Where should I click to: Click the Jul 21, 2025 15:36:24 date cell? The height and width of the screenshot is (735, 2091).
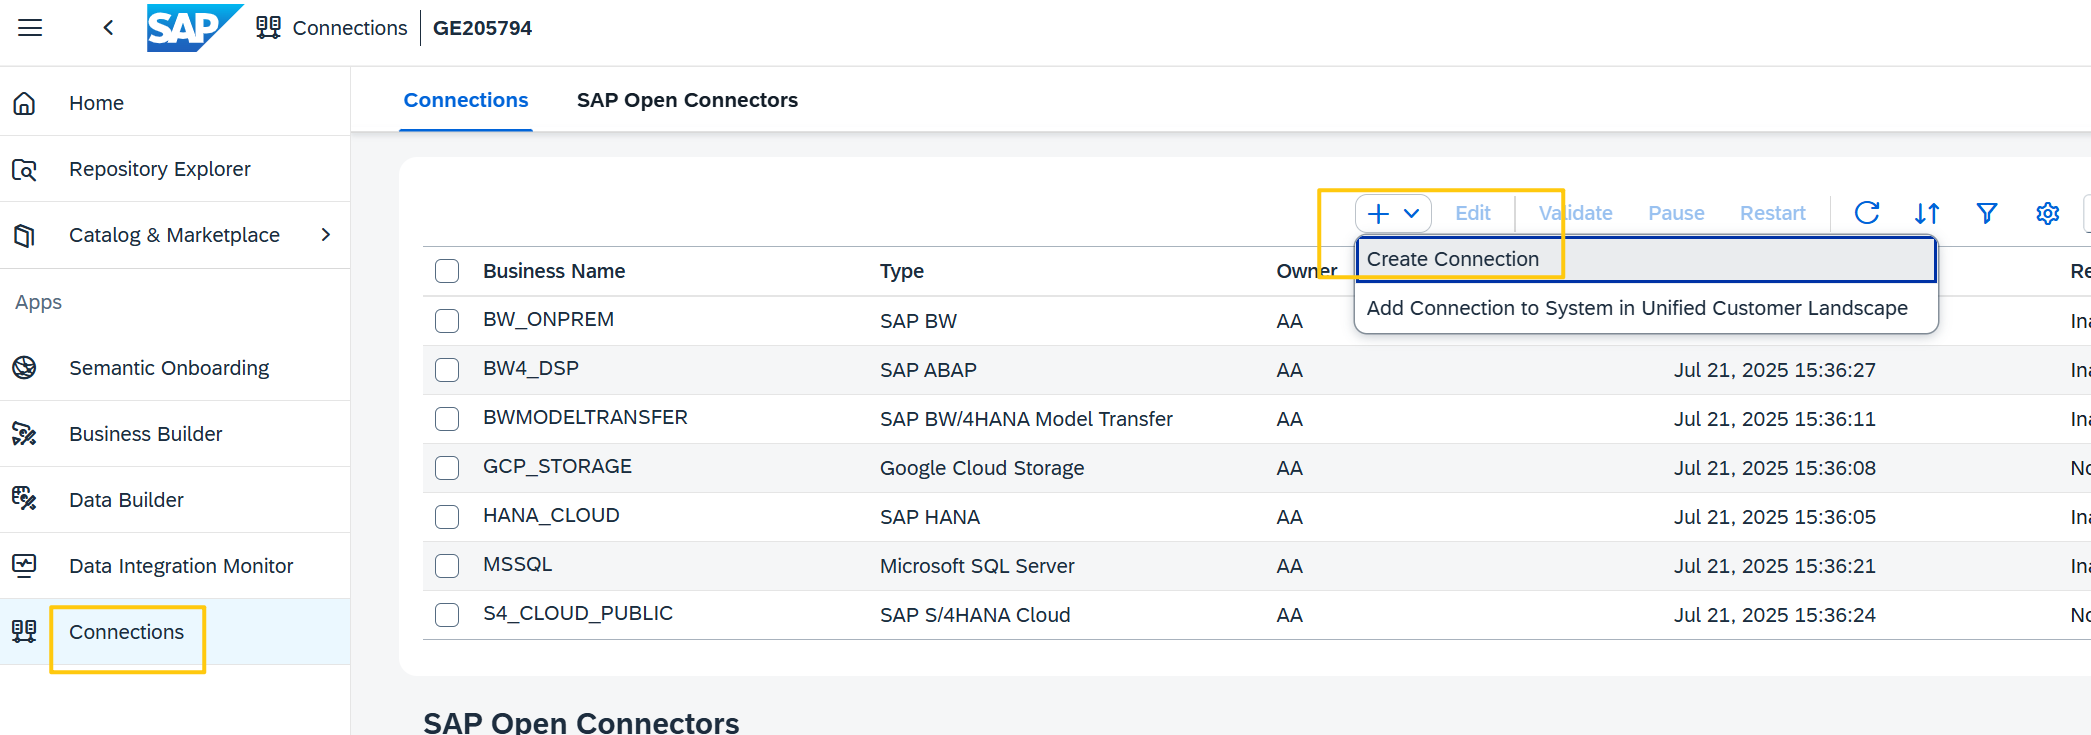coord(1775,615)
